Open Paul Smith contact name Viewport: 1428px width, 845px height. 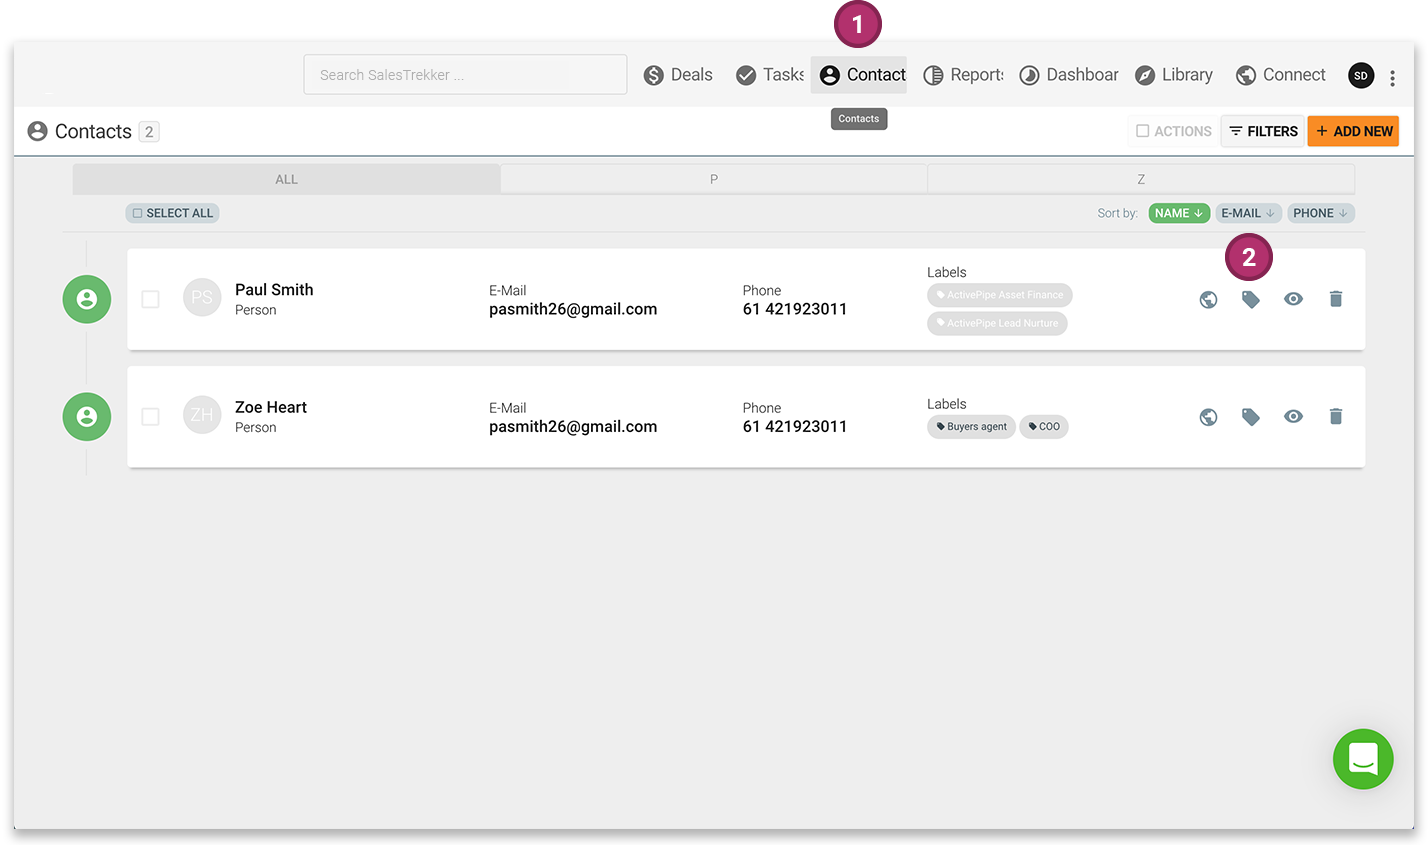[x=274, y=289]
